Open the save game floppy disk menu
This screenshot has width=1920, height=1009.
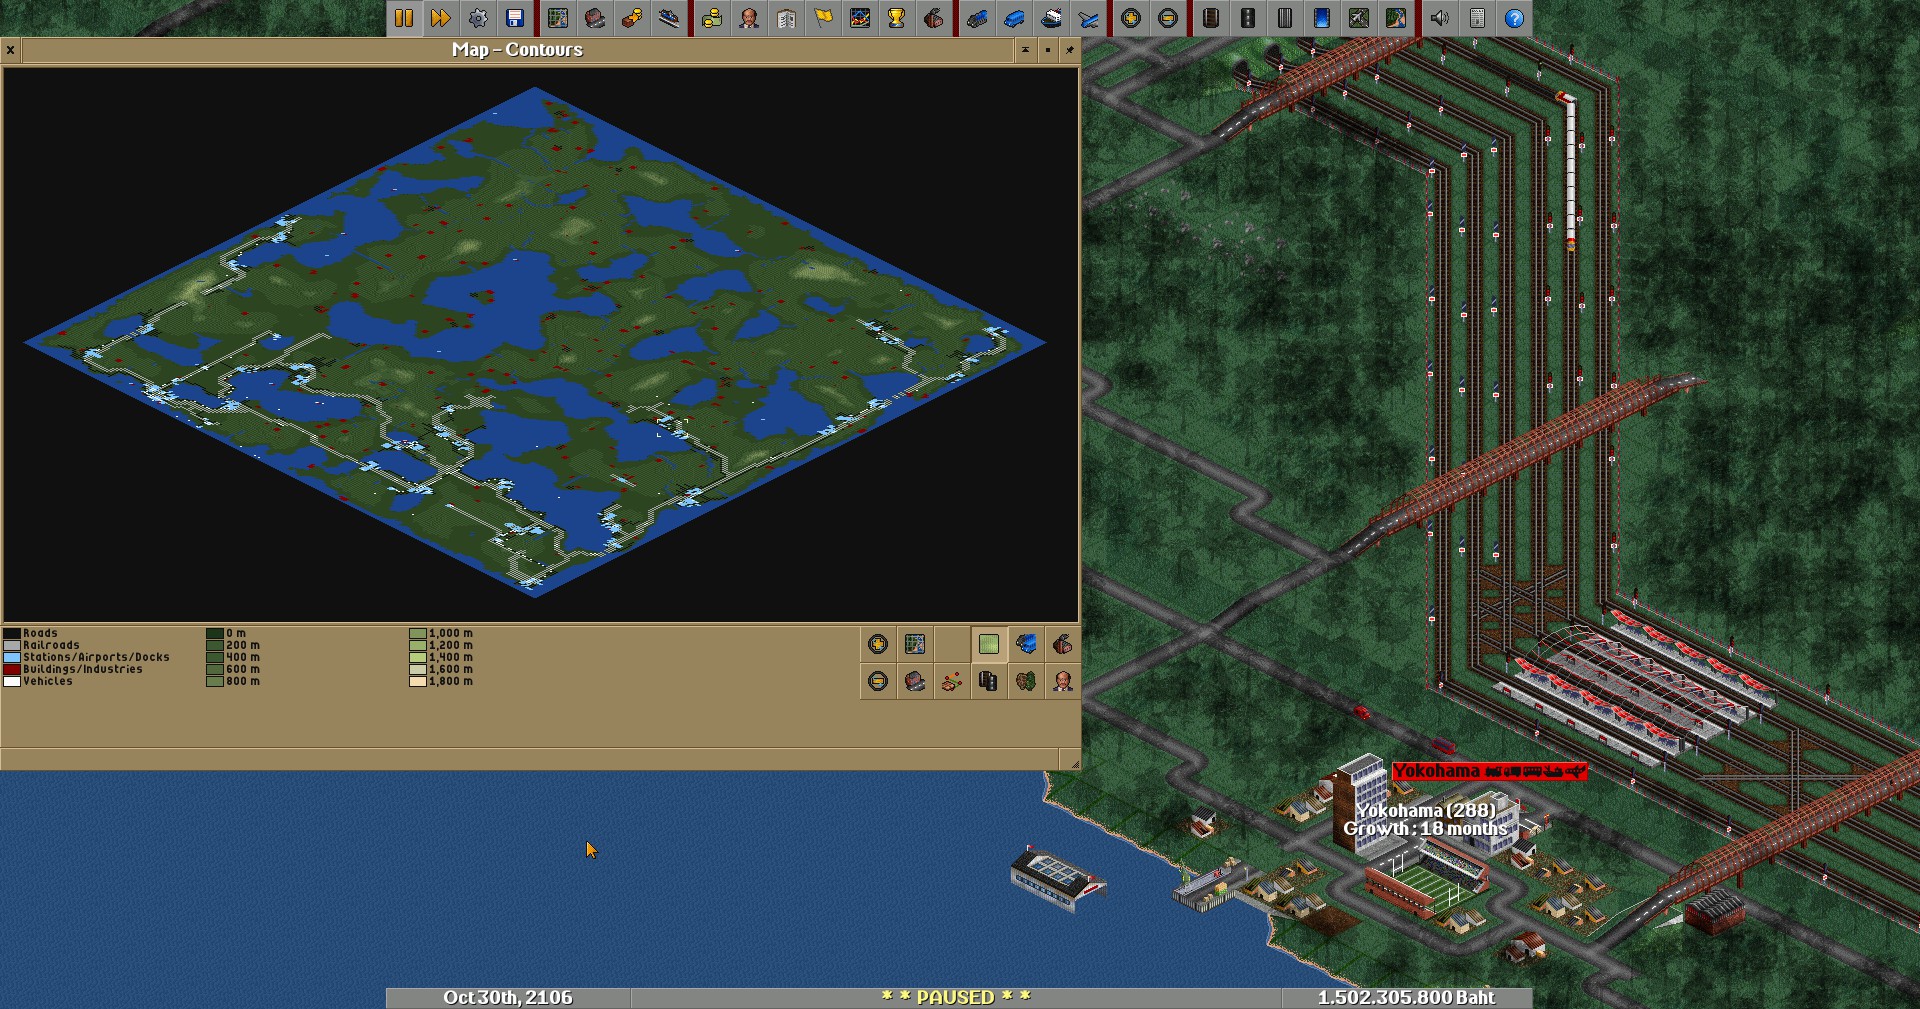click(515, 18)
